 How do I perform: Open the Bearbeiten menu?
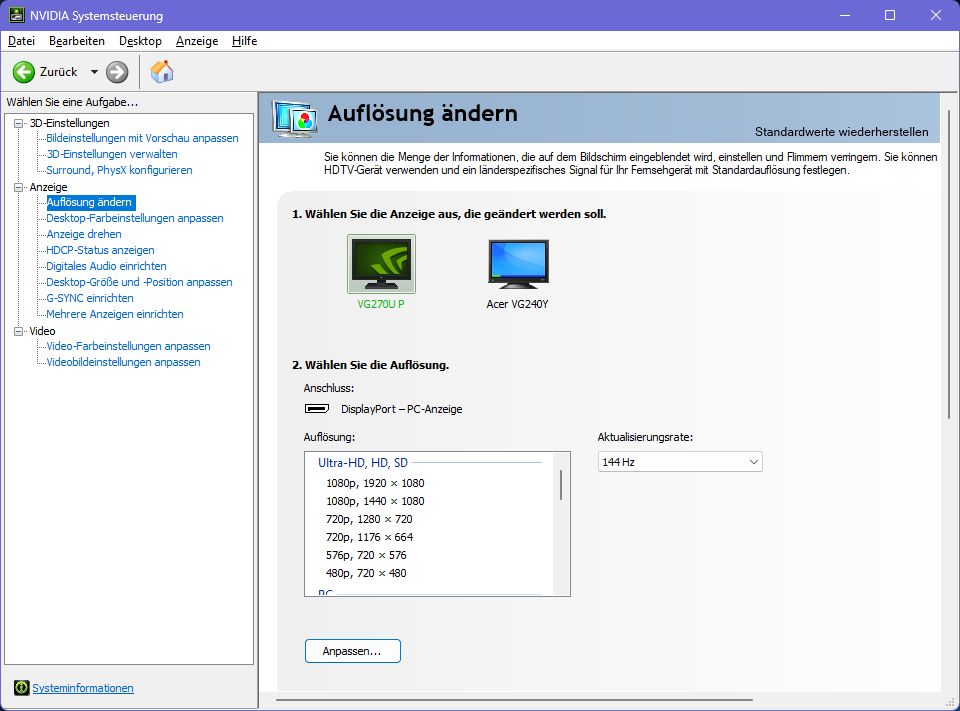(77, 41)
